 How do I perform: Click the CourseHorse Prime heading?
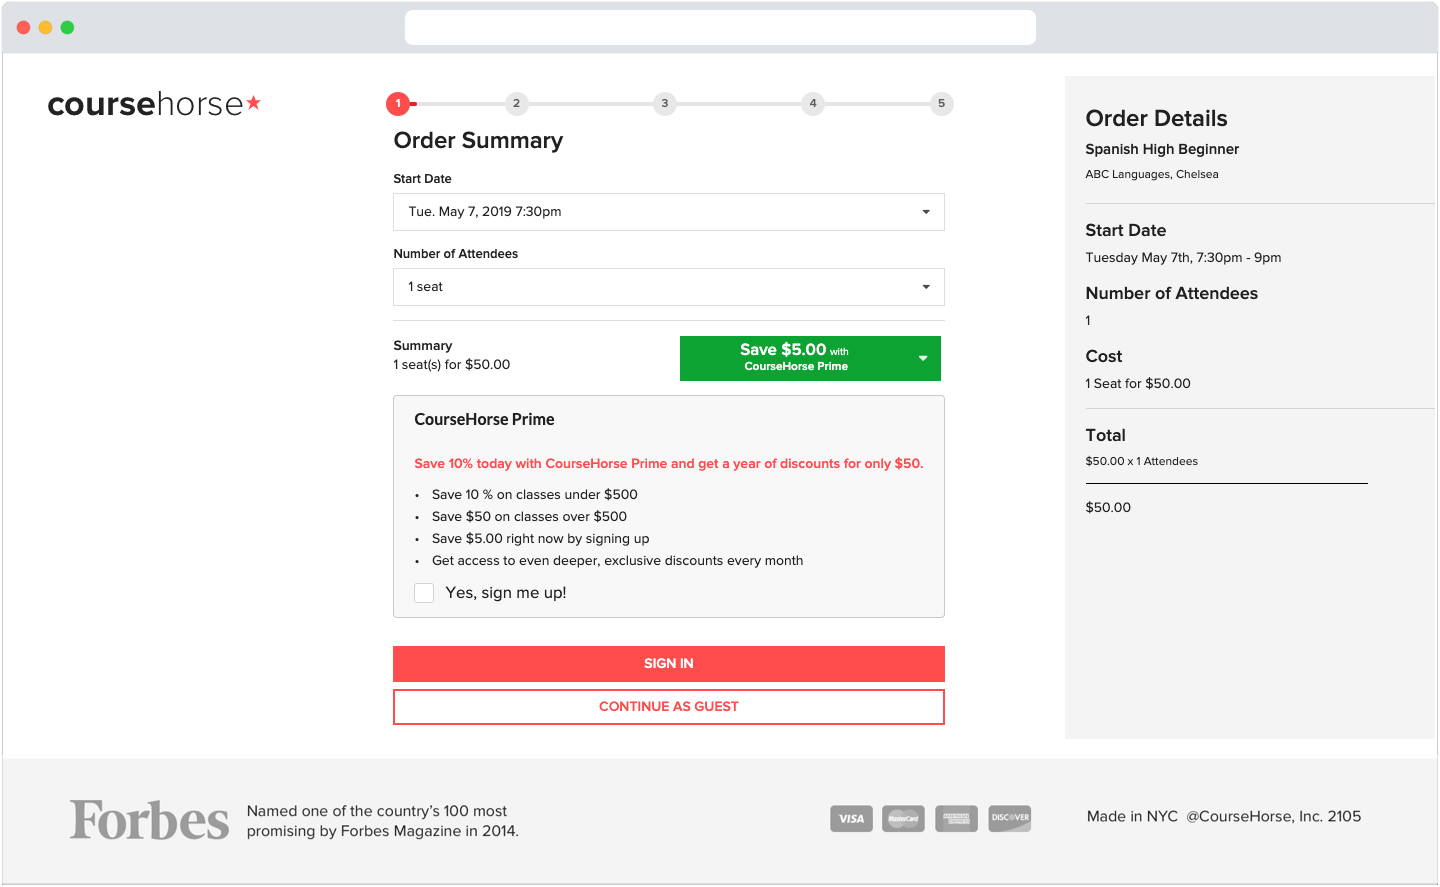click(x=484, y=420)
